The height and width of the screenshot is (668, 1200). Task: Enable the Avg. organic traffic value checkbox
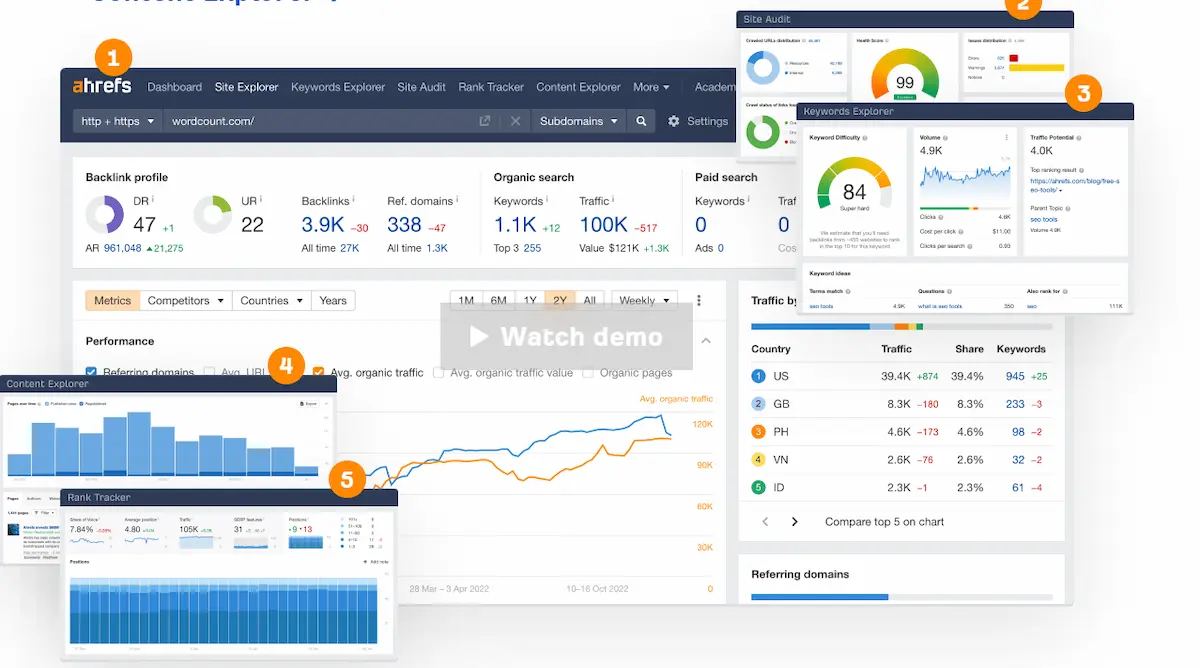439,373
